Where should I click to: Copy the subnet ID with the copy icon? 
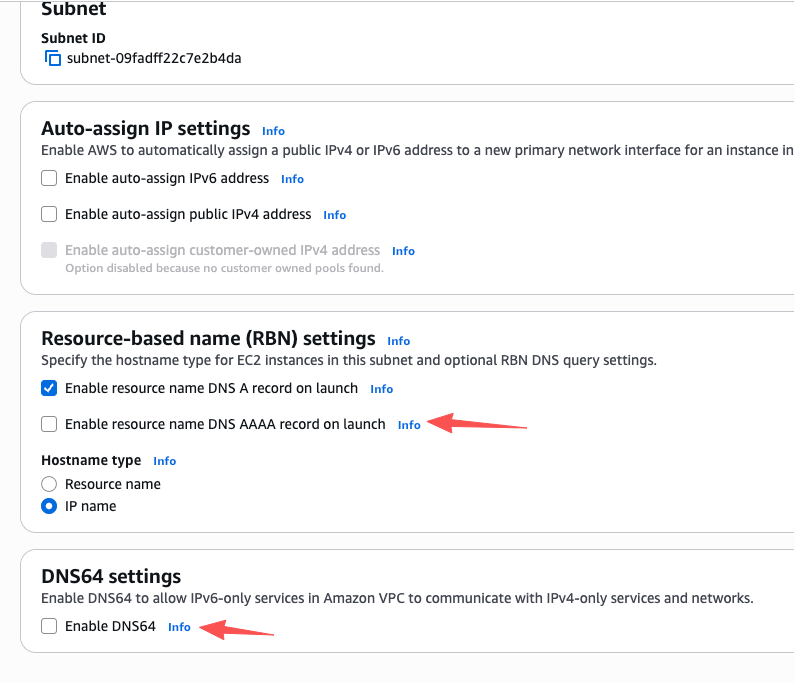53,58
